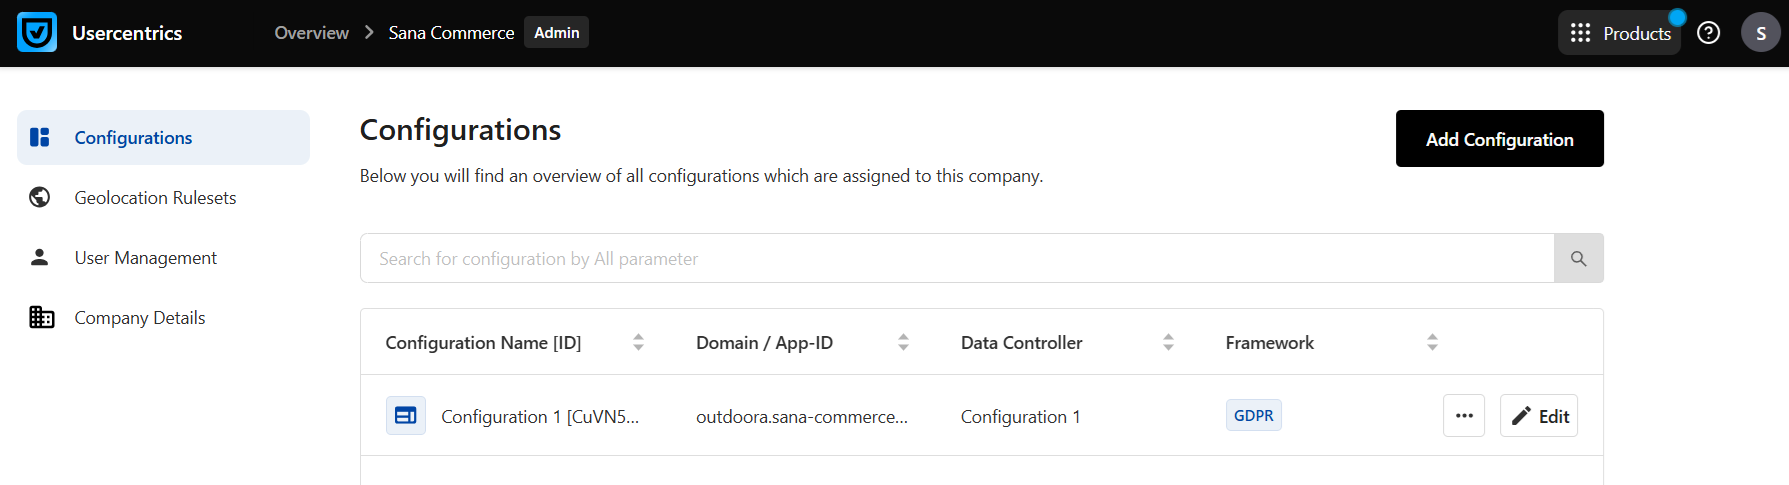Click the User Management person icon
The width and height of the screenshot is (1789, 485).
(40, 258)
